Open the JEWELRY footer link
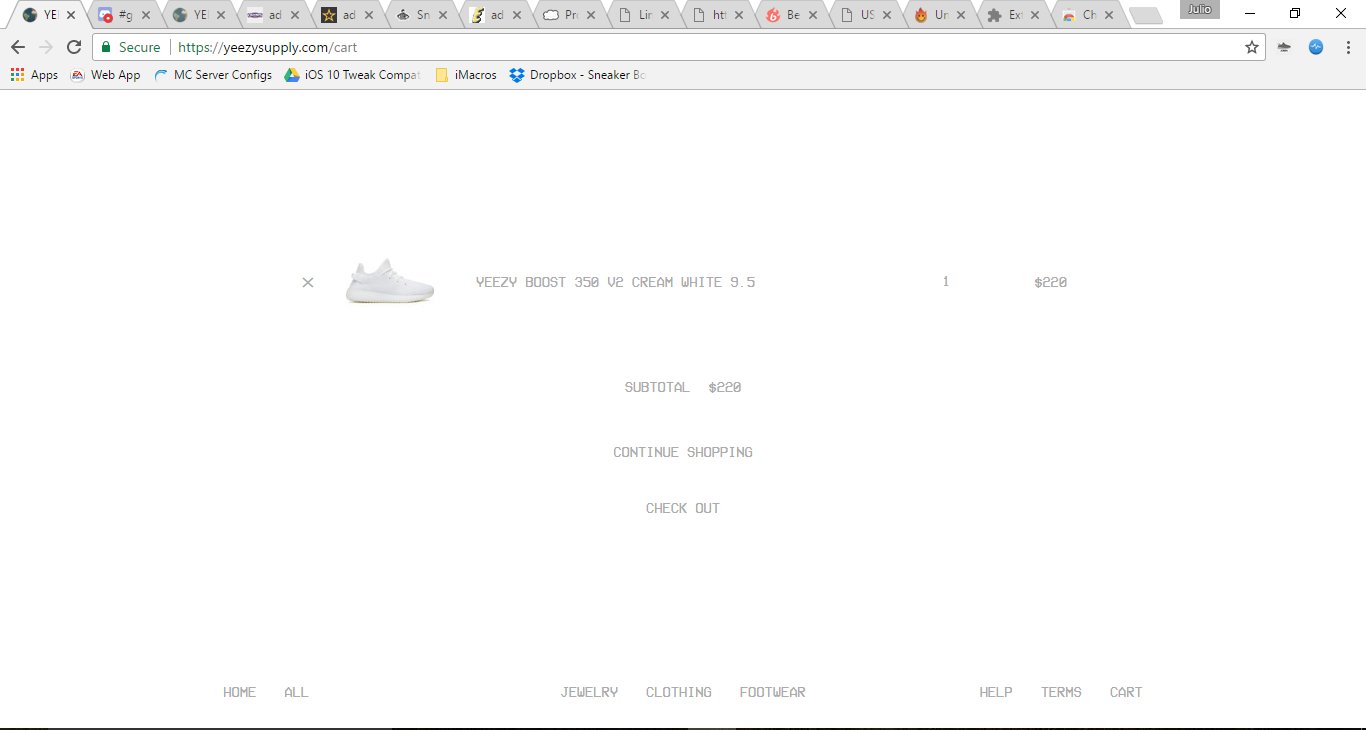 click(x=589, y=692)
